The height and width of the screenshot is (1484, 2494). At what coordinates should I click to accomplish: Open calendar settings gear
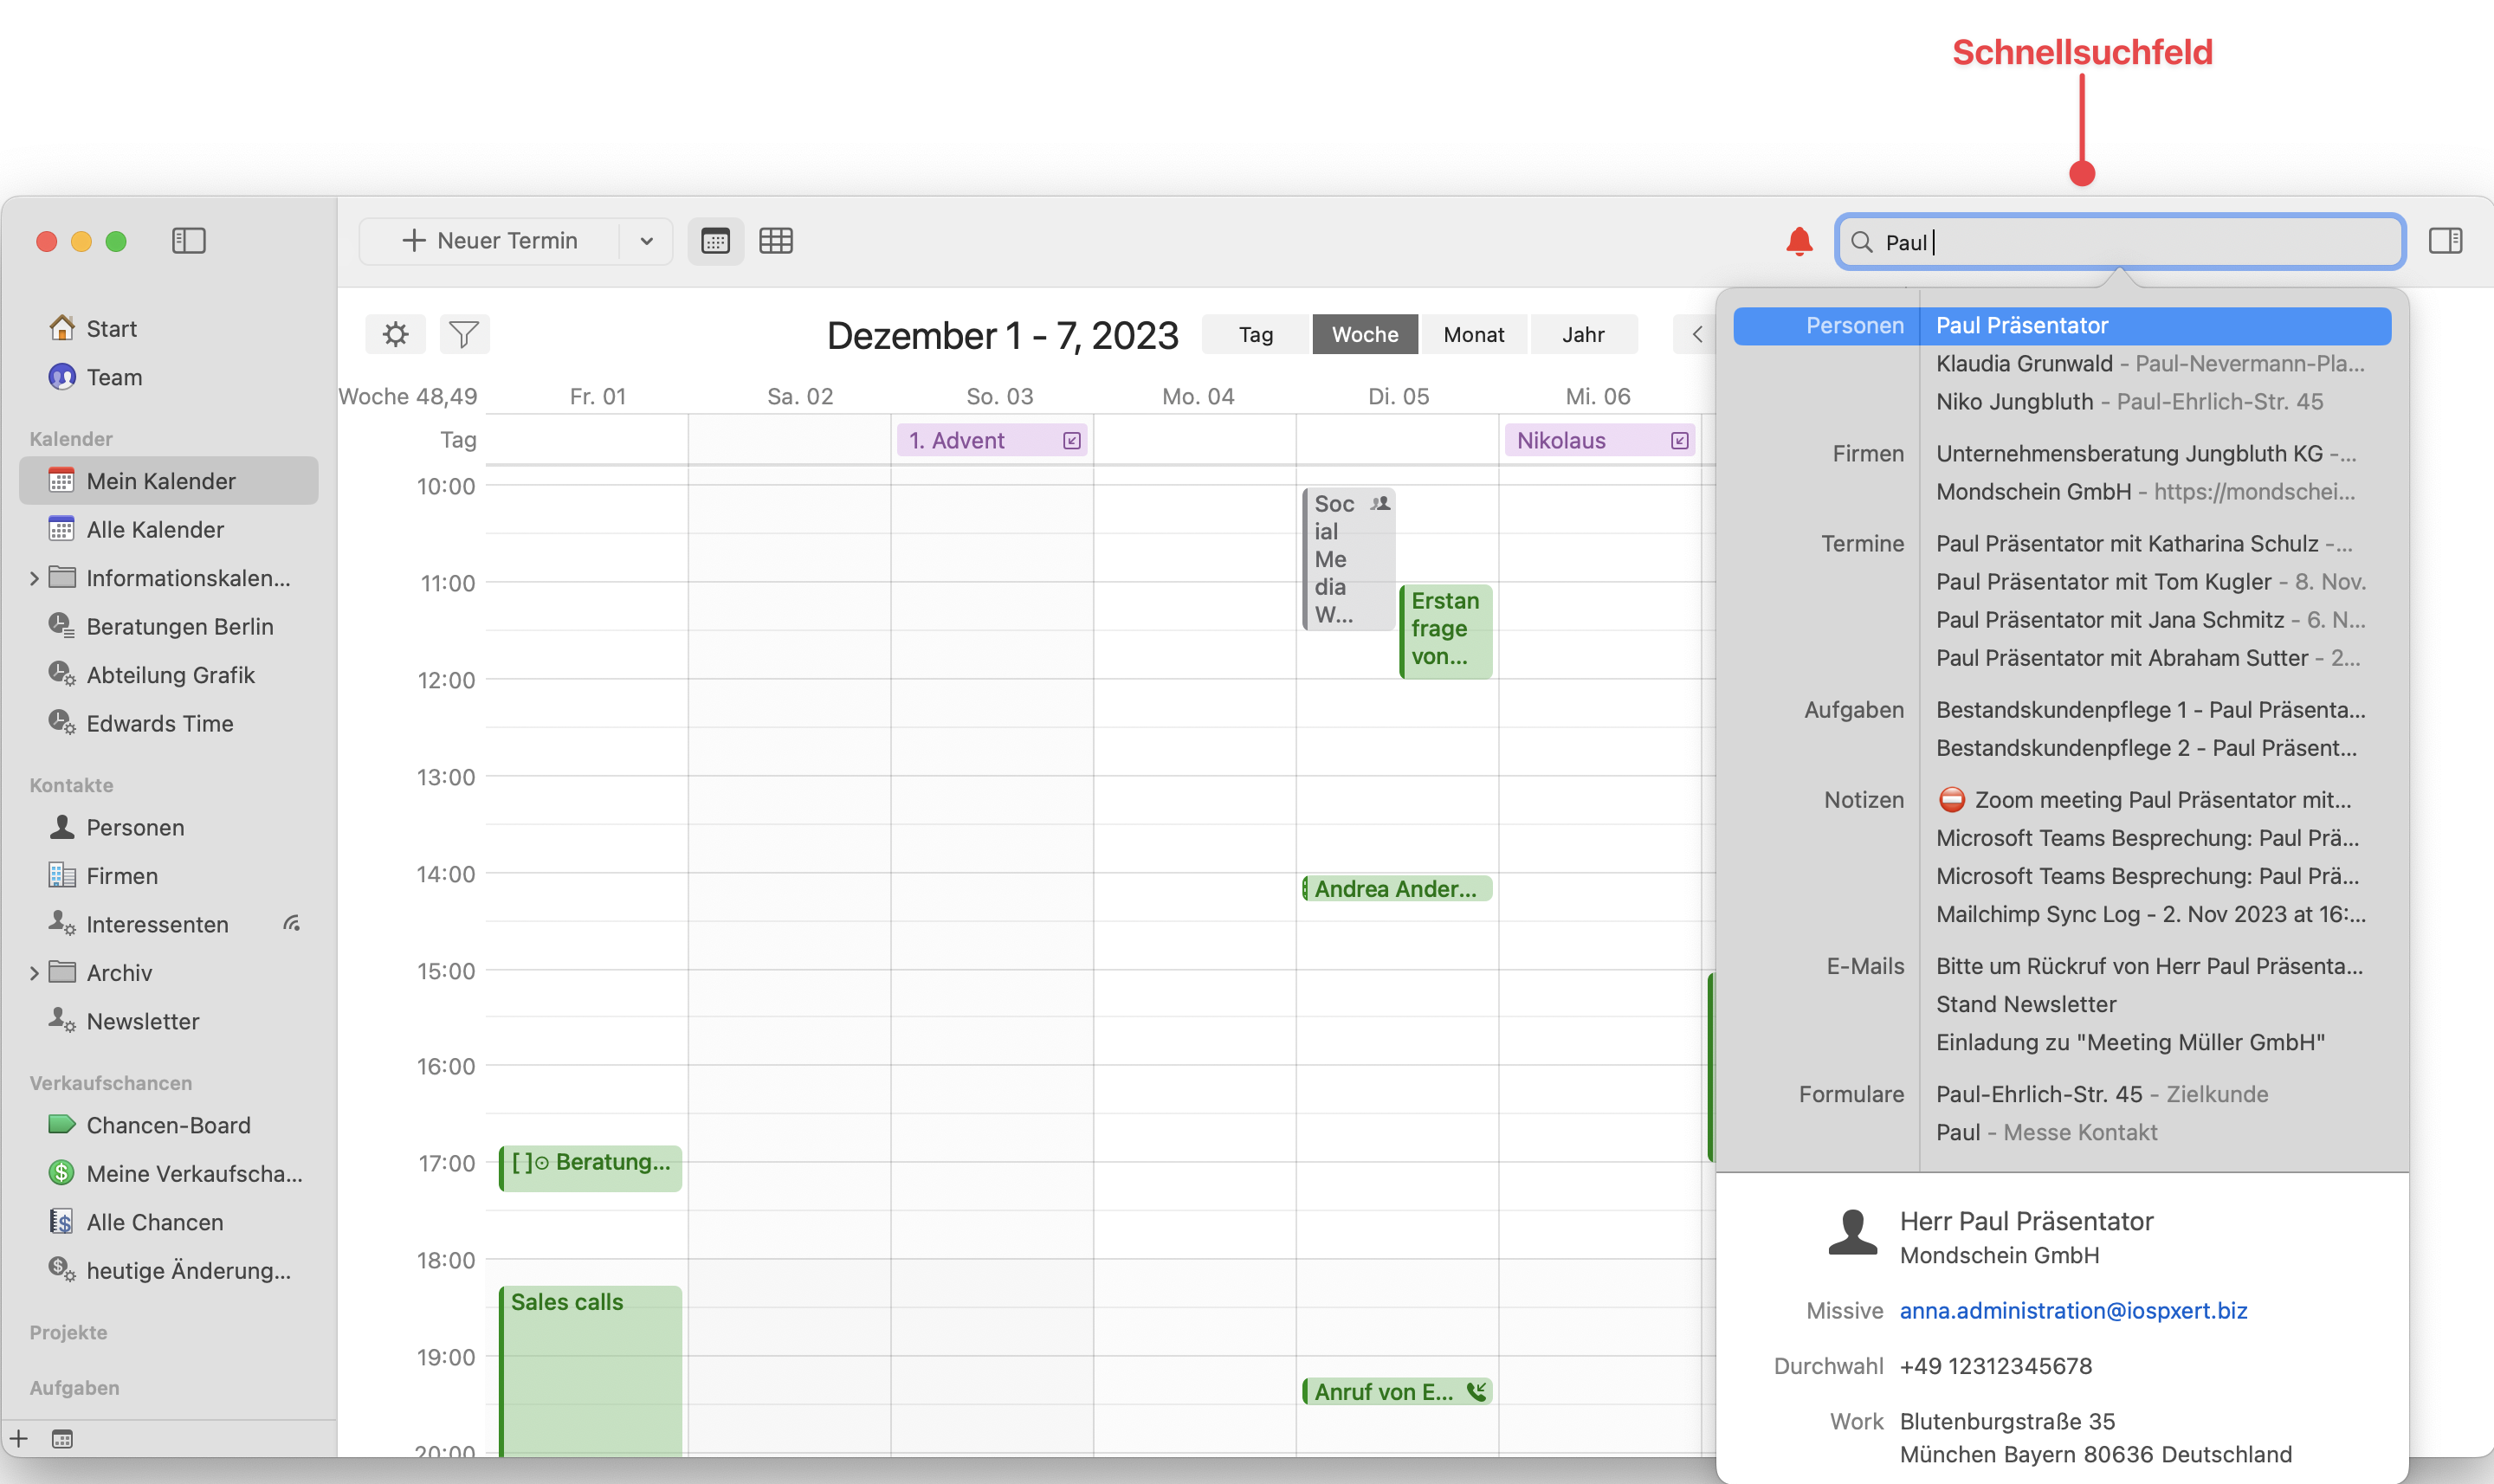point(395,334)
